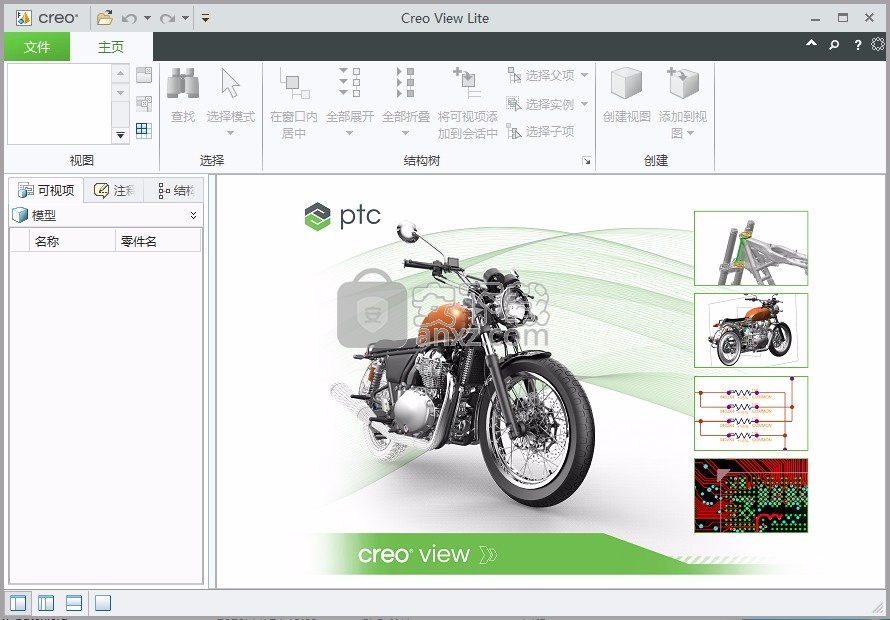This screenshot has height=620, width=890.
Task: Click the 全部折叠 icon
Action: pos(405,83)
